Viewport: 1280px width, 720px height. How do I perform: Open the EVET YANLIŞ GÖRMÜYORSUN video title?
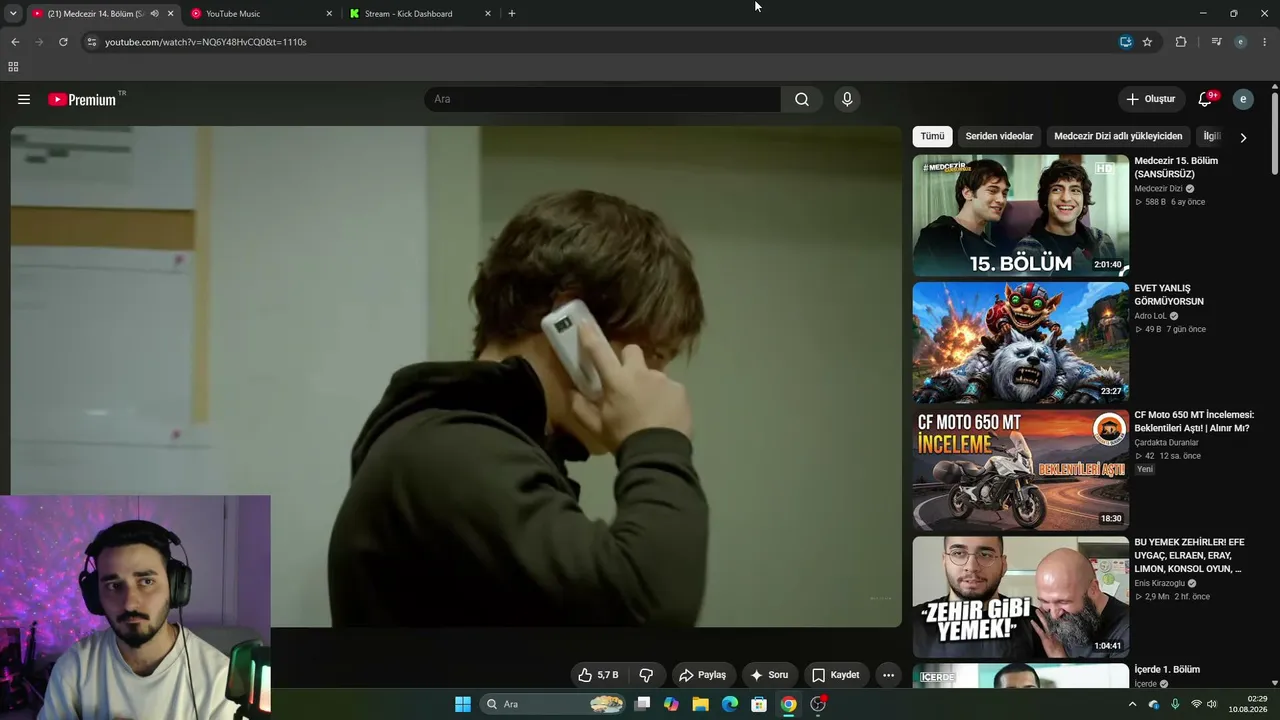click(1169, 295)
